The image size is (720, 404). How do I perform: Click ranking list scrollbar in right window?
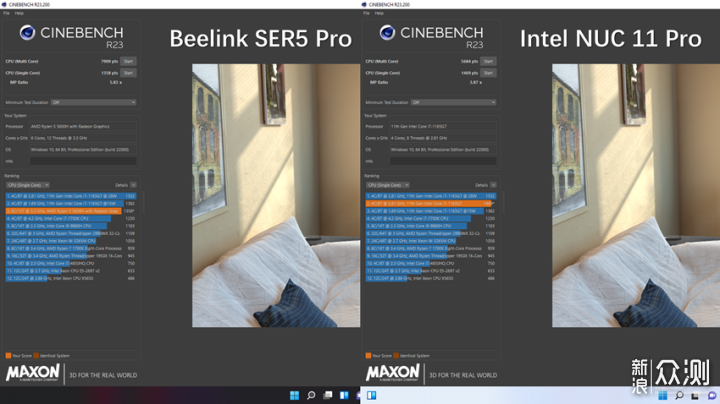pos(503,202)
